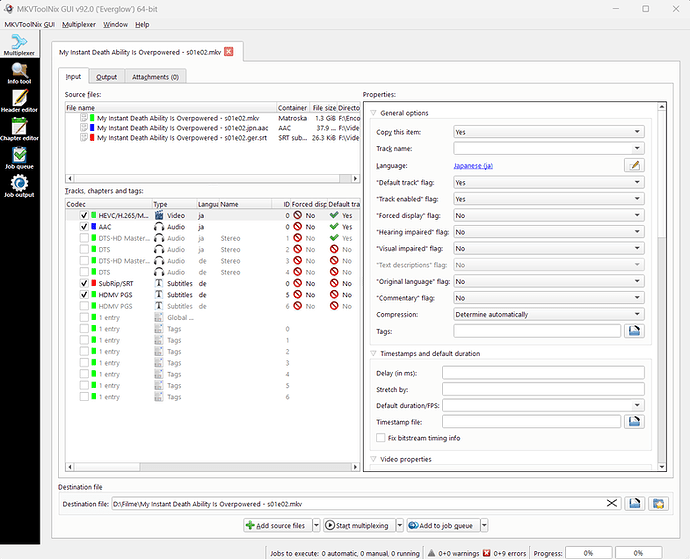Screen dimensions: 690x559
Task: Open the 'Copy this item' dropdown
Action: pos(549,132)
